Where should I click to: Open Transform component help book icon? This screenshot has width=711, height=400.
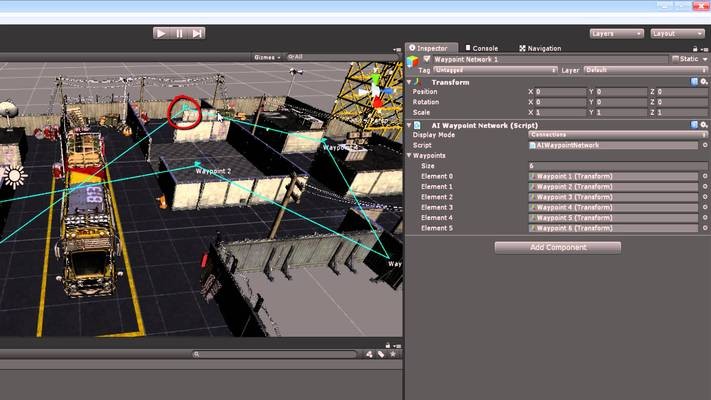692,81
